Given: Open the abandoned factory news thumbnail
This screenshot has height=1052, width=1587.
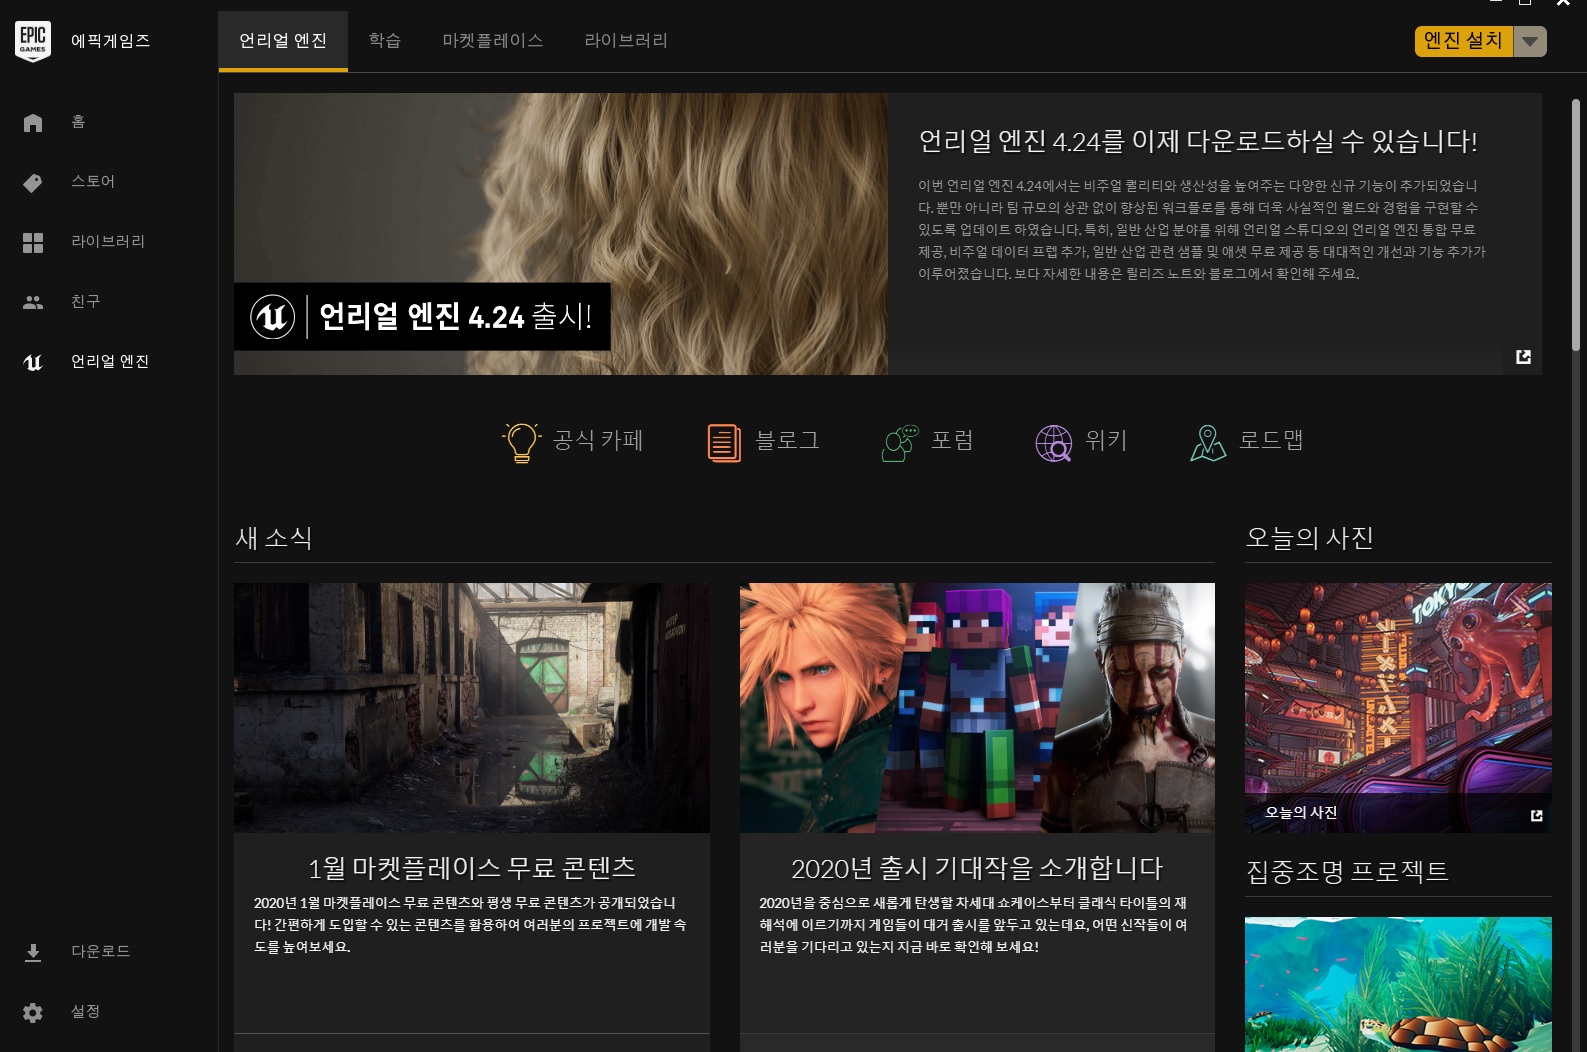Looking at the screenshot, I should coord(472,708).
